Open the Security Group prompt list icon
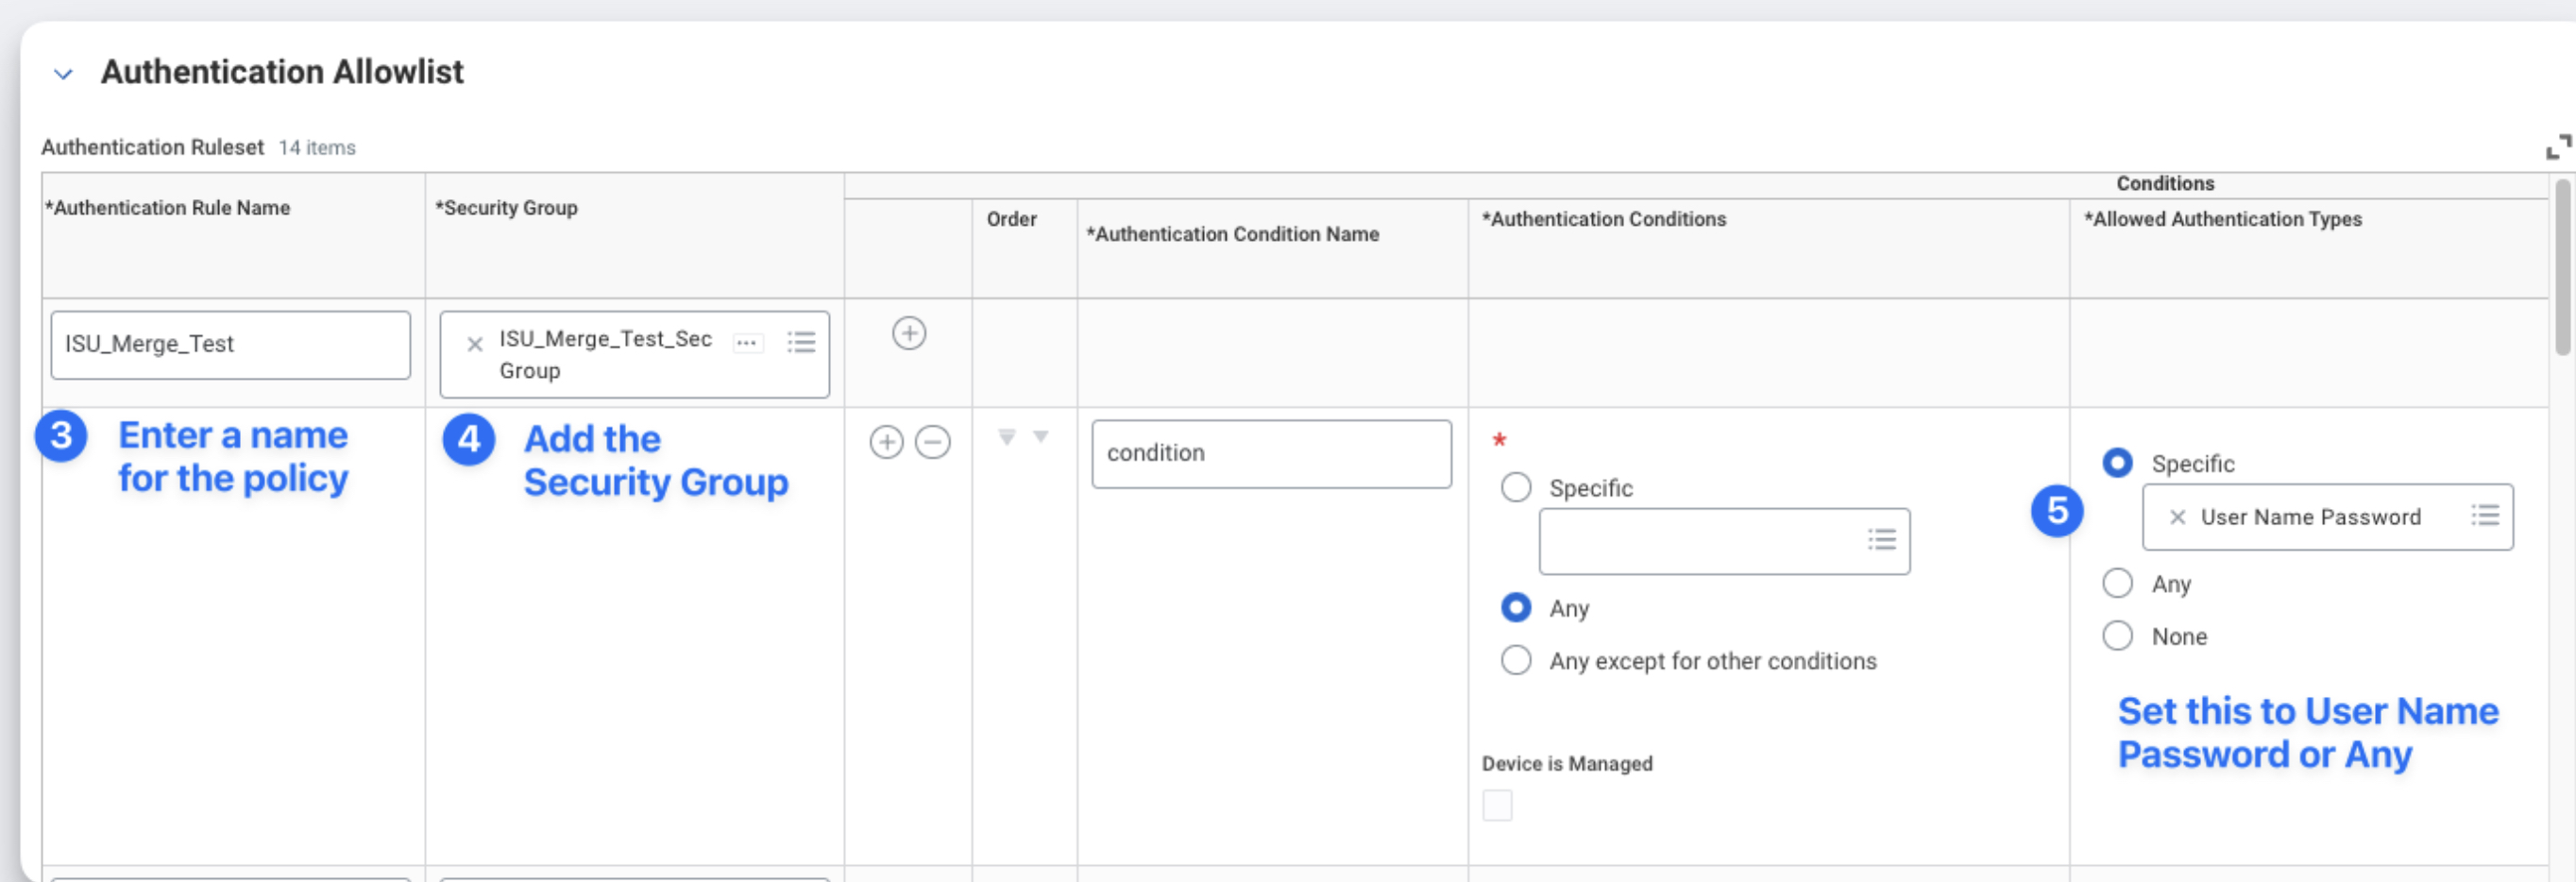Viewport: 2576px width, 882px height. [801, 343]
